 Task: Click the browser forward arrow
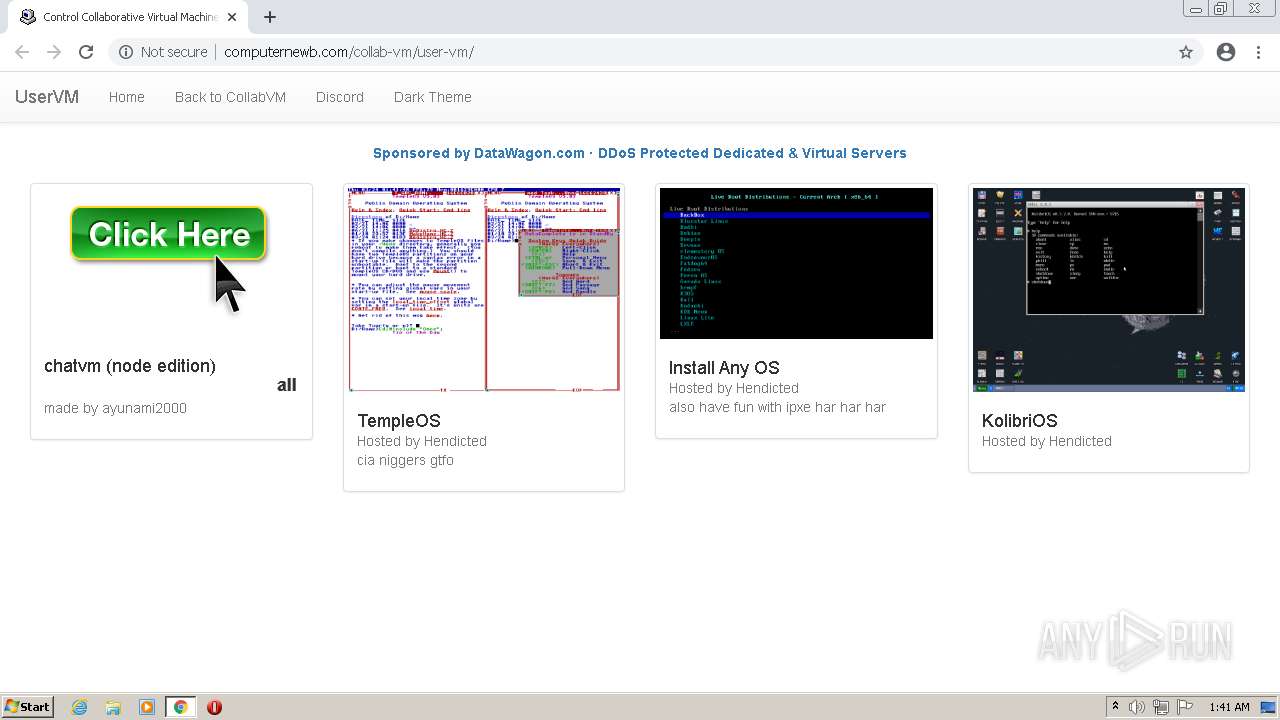54,52
